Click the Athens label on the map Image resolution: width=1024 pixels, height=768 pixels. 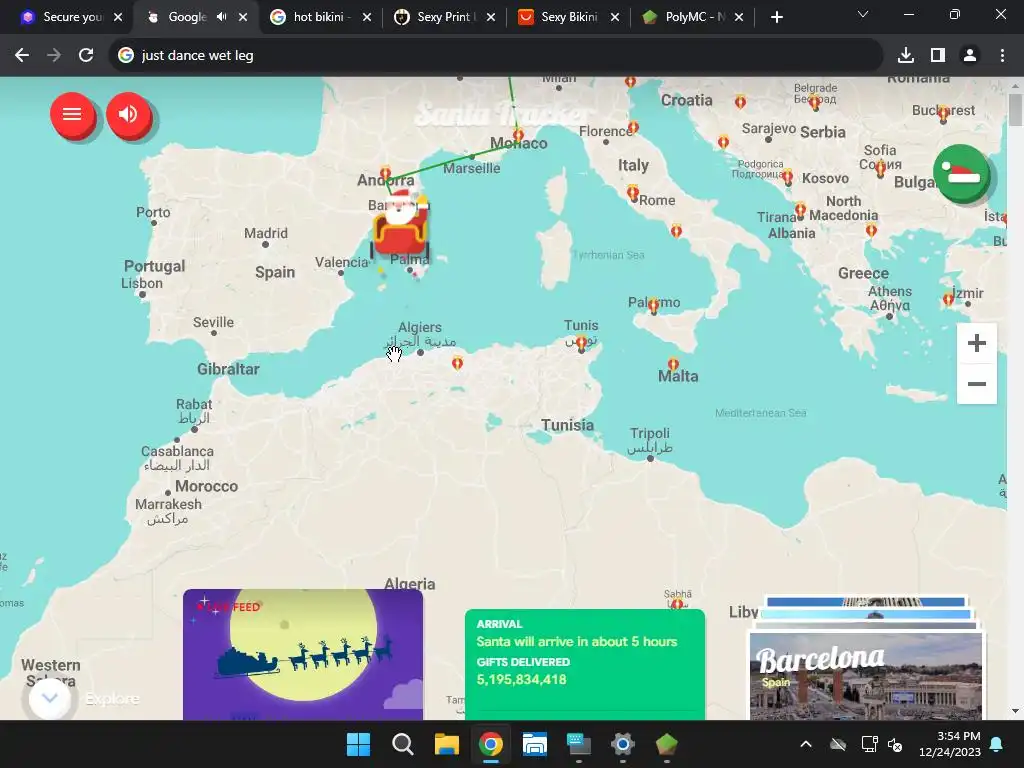pos(890,291)
